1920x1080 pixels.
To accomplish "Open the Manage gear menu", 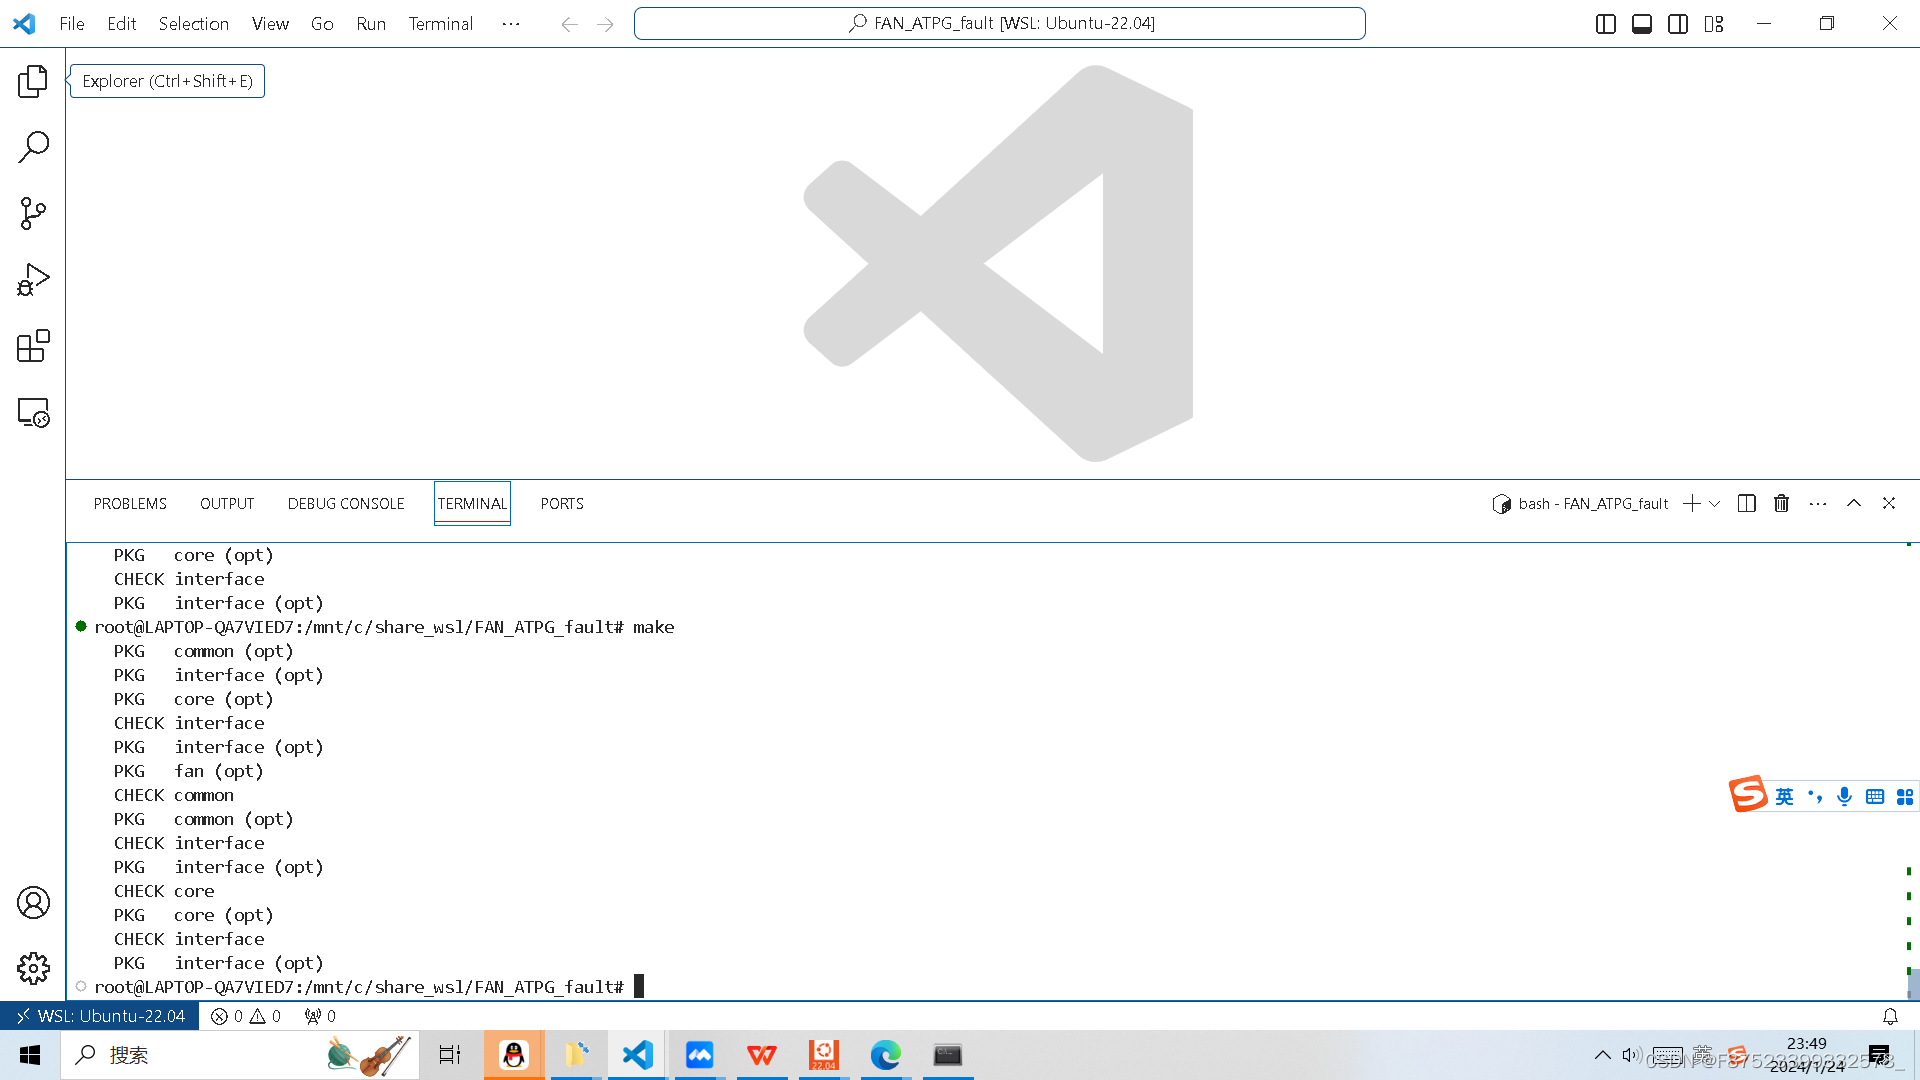I will [x=33, y=968].
